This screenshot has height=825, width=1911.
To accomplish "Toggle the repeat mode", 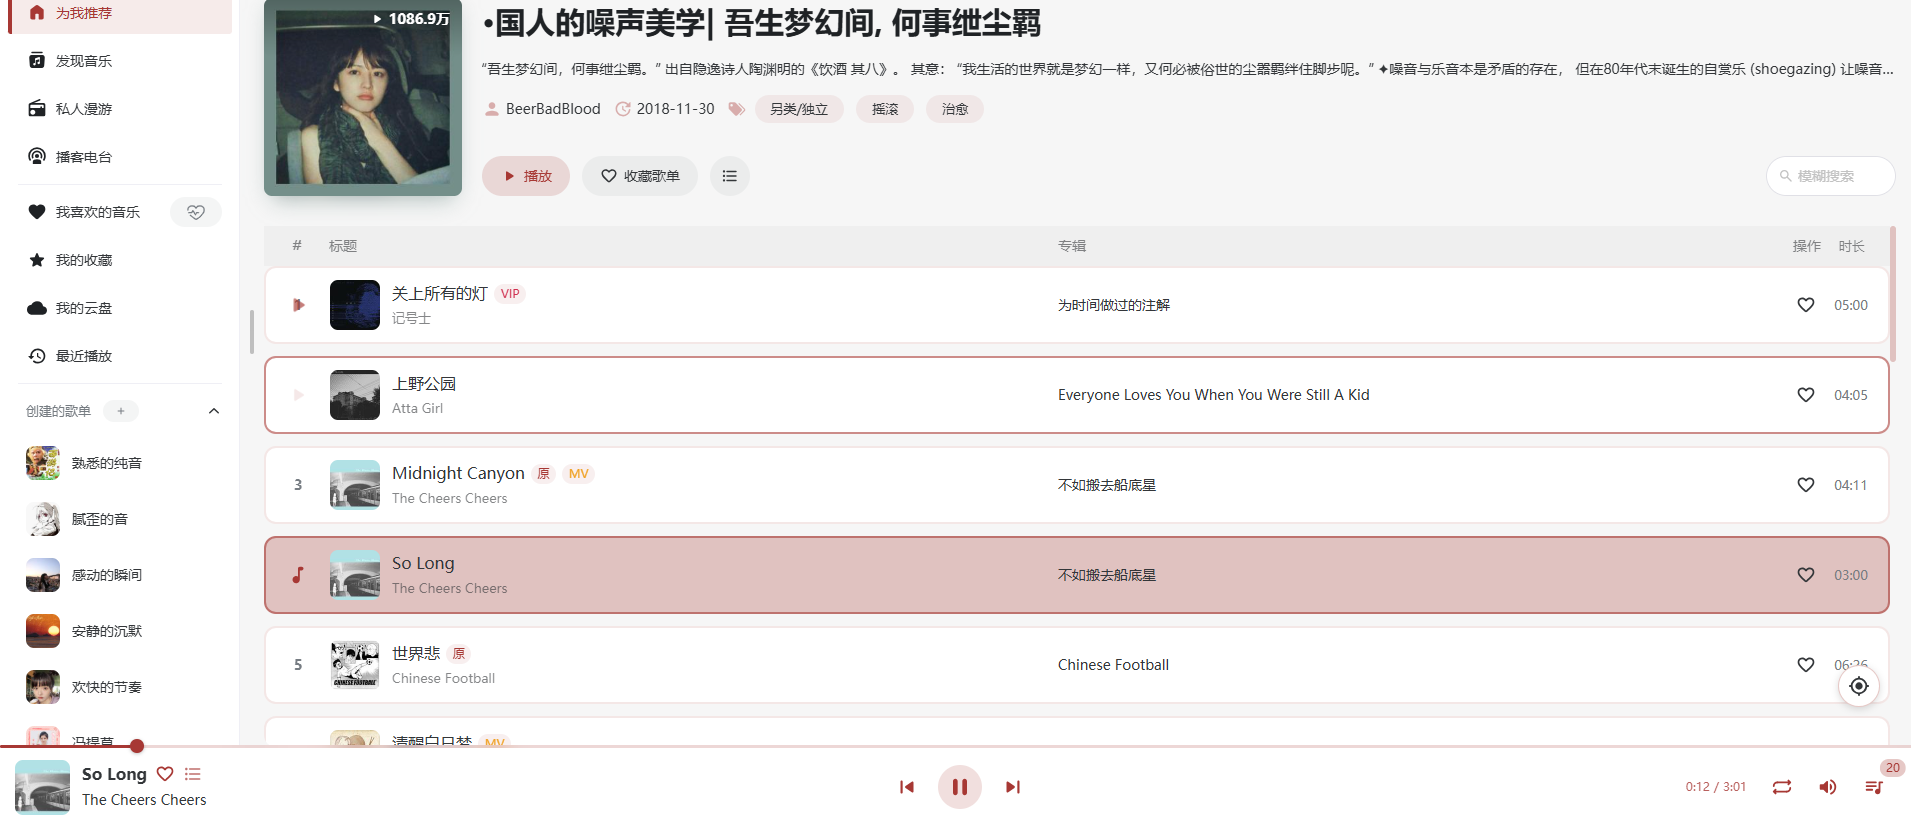I will 1782,787.
